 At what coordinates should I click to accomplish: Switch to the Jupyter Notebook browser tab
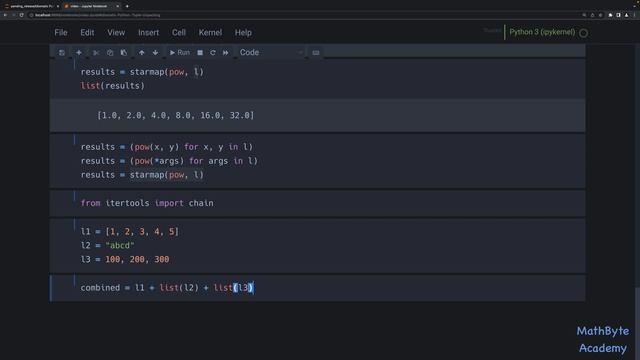pos(91,6)
